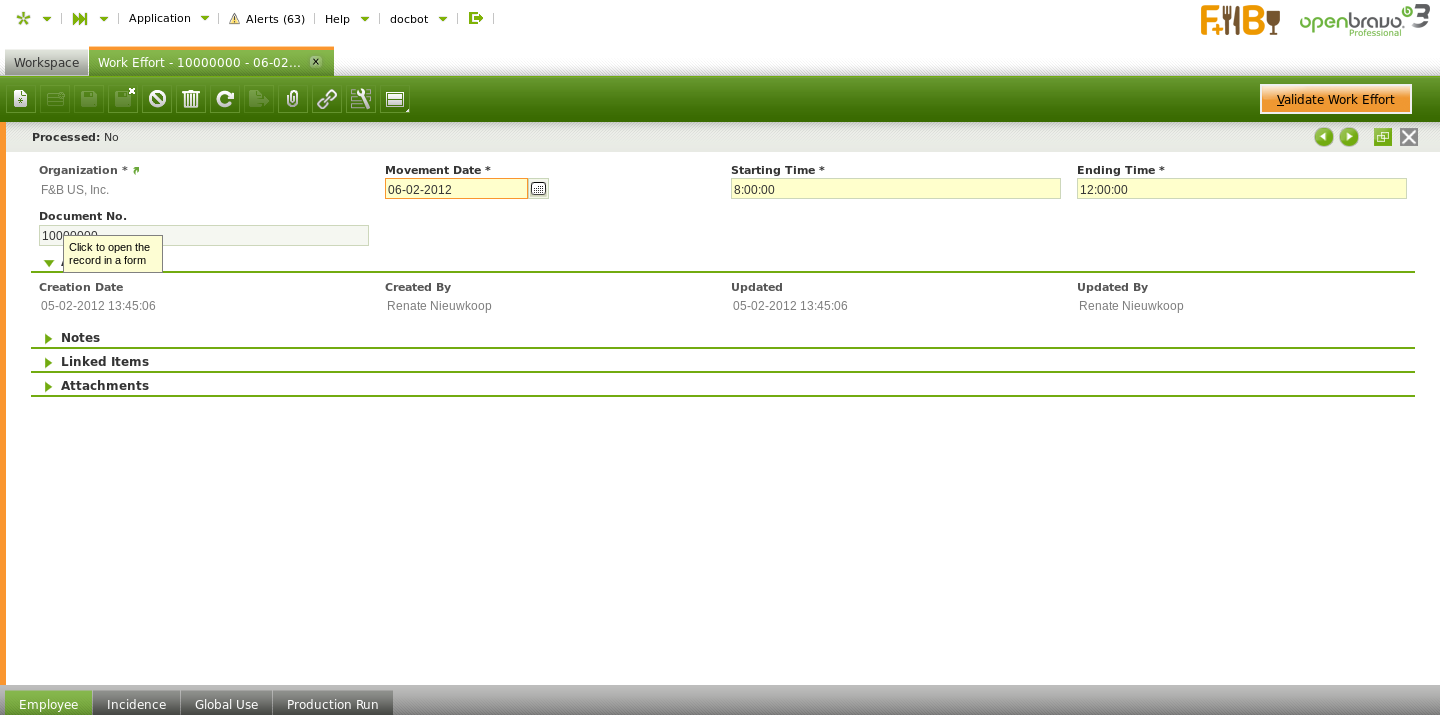
Task: Open the Application dropdown menu
Action: click(168, 18)
